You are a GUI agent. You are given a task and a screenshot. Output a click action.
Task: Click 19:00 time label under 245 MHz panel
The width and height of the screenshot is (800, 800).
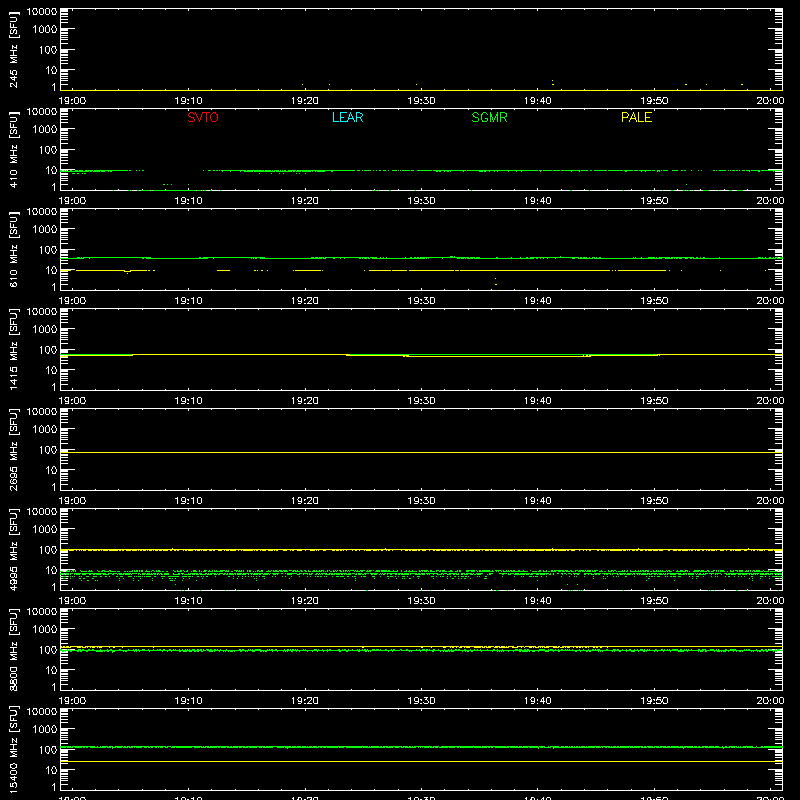tap(72, 101)
